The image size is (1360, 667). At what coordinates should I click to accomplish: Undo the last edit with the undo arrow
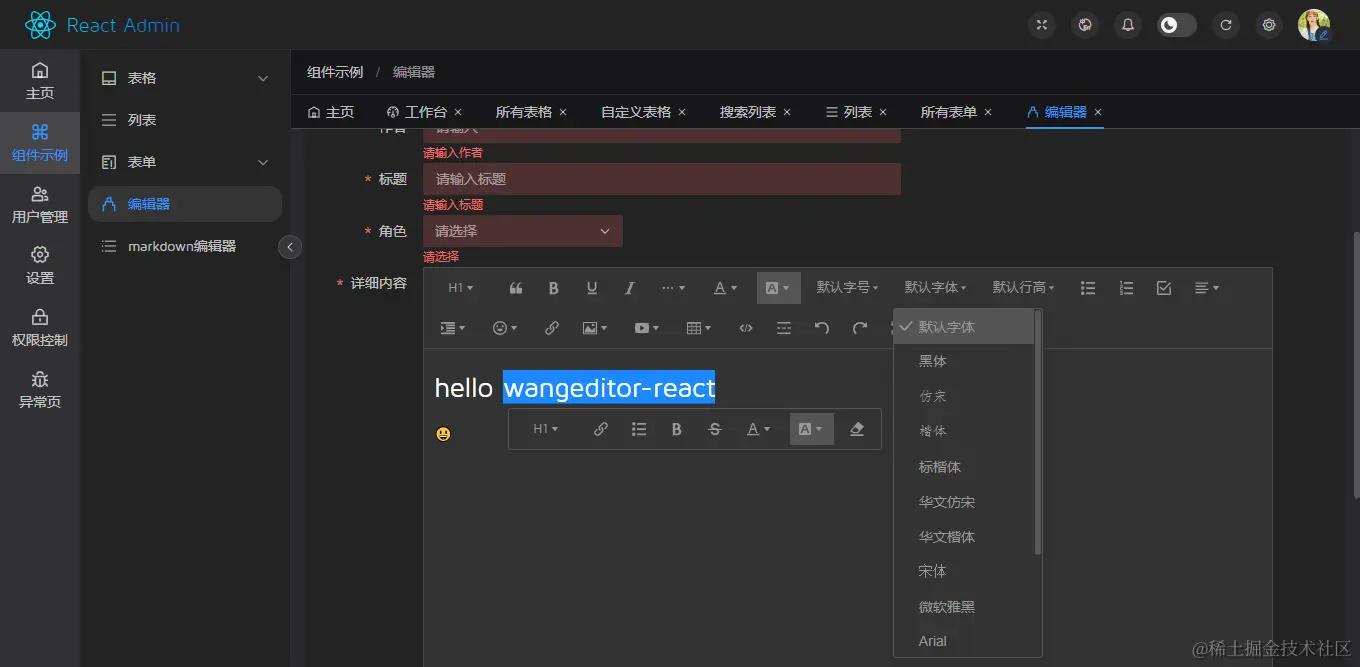[x=822, y=327]
